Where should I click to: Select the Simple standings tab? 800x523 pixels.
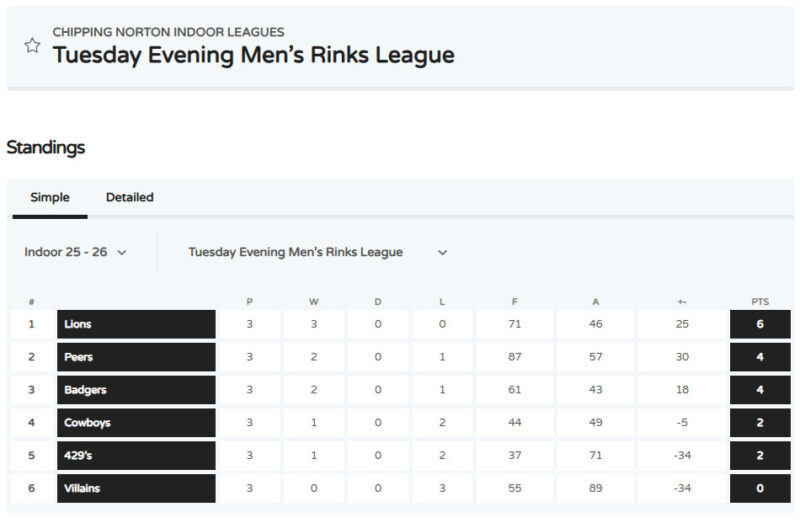(x=50, y=197)
